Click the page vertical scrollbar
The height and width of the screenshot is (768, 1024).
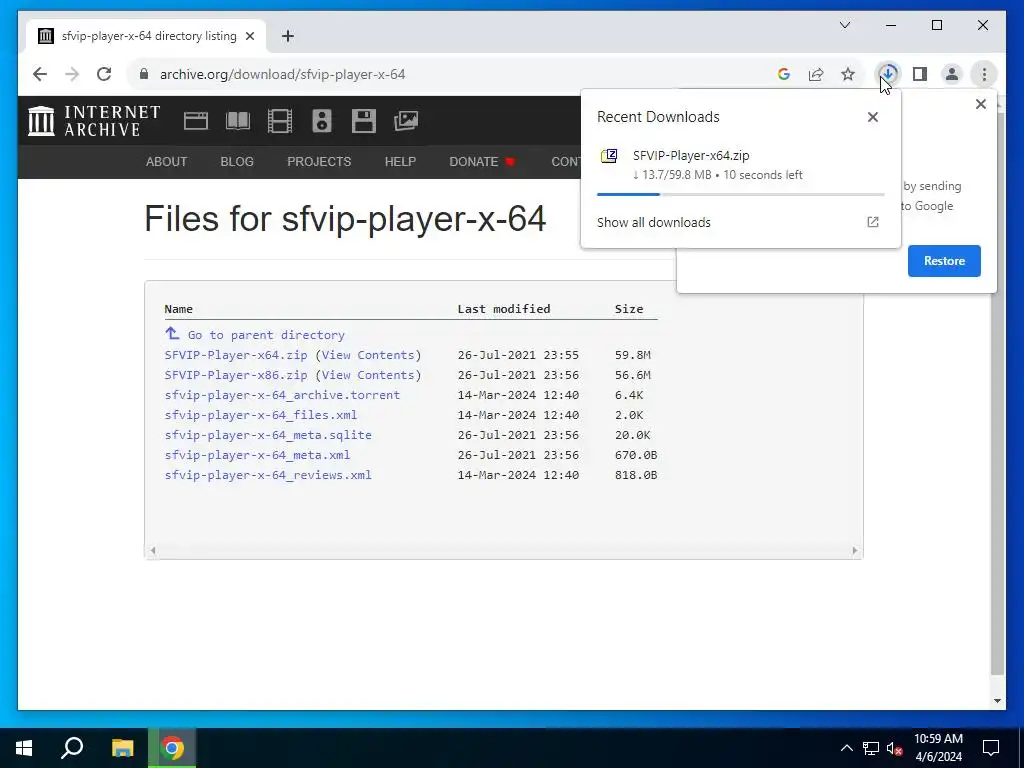997,392
